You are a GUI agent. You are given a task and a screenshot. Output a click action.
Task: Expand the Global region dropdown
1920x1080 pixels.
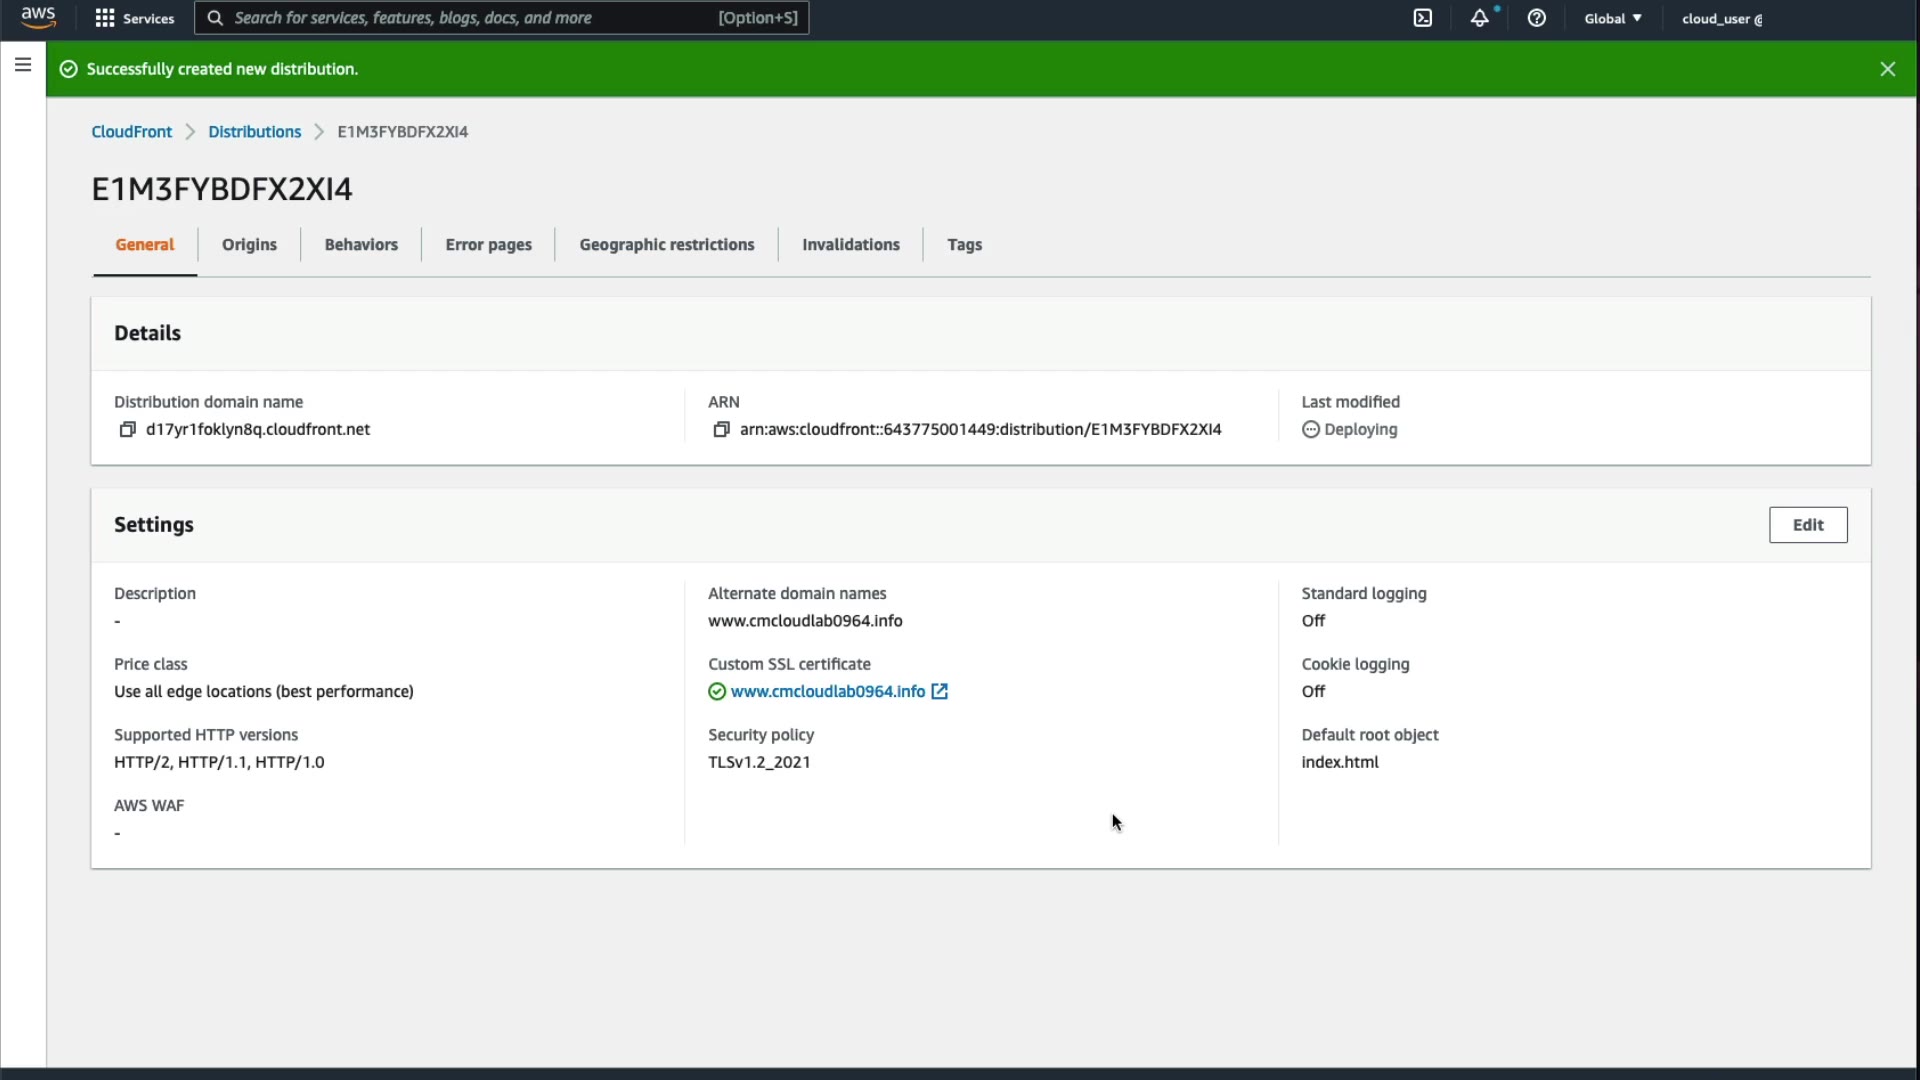[1612, 18]
